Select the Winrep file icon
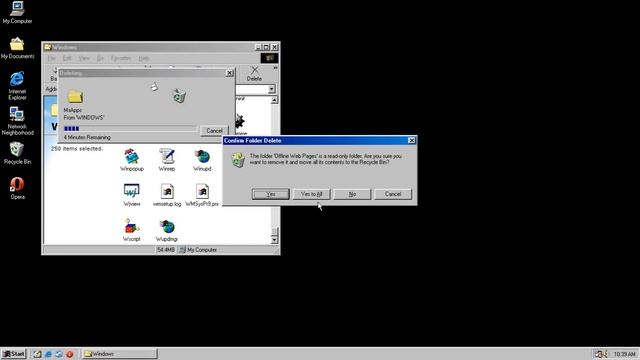 click(167, 157)
